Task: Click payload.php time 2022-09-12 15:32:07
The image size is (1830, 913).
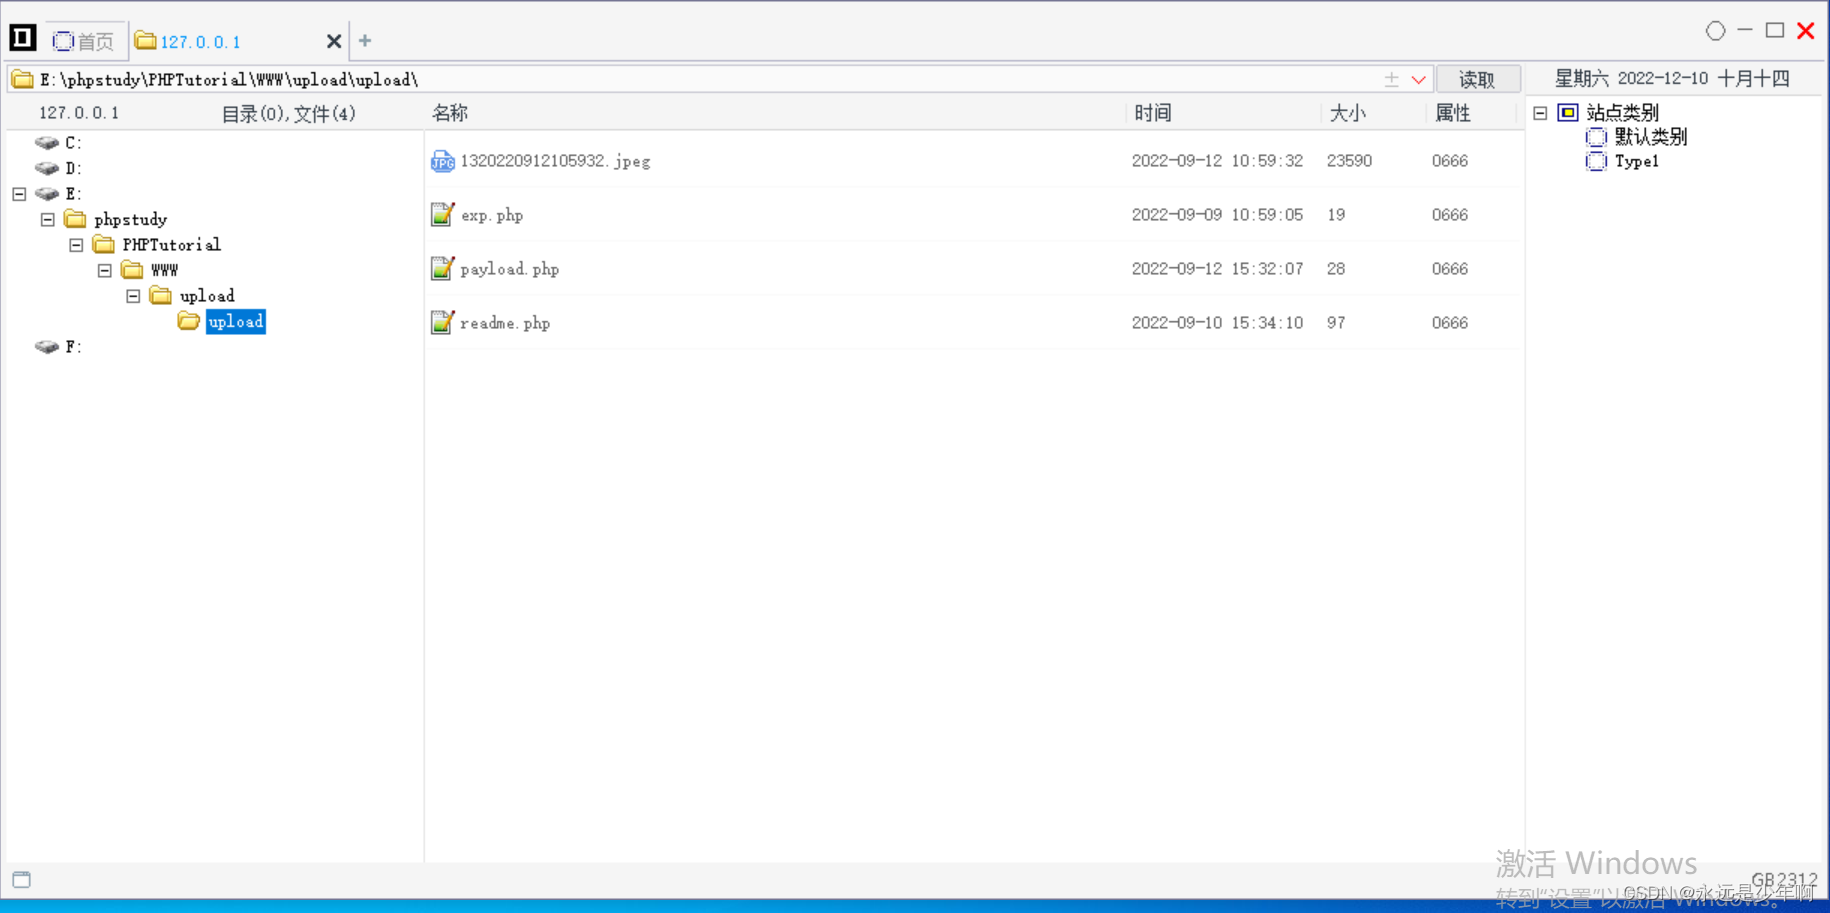Action: point(1217,269)
